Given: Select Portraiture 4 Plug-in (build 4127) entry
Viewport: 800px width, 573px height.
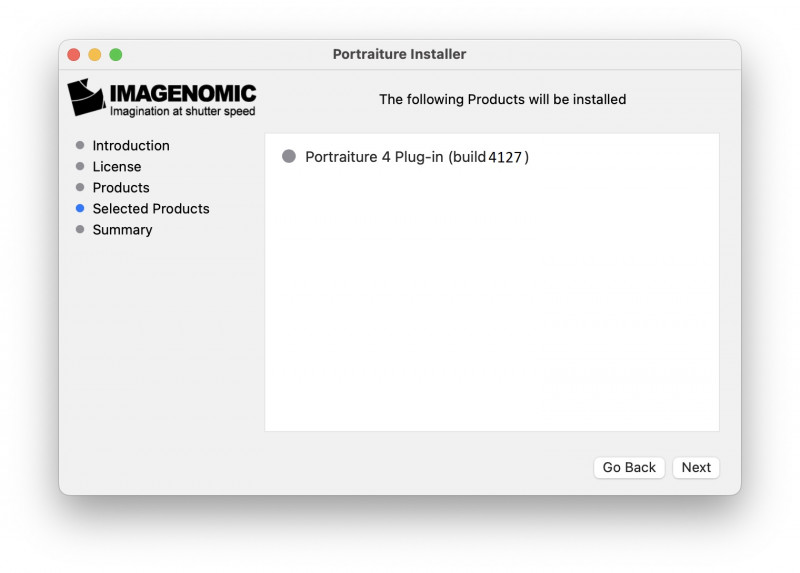Looking at the screenshot, I should click(x=416, y=157).
